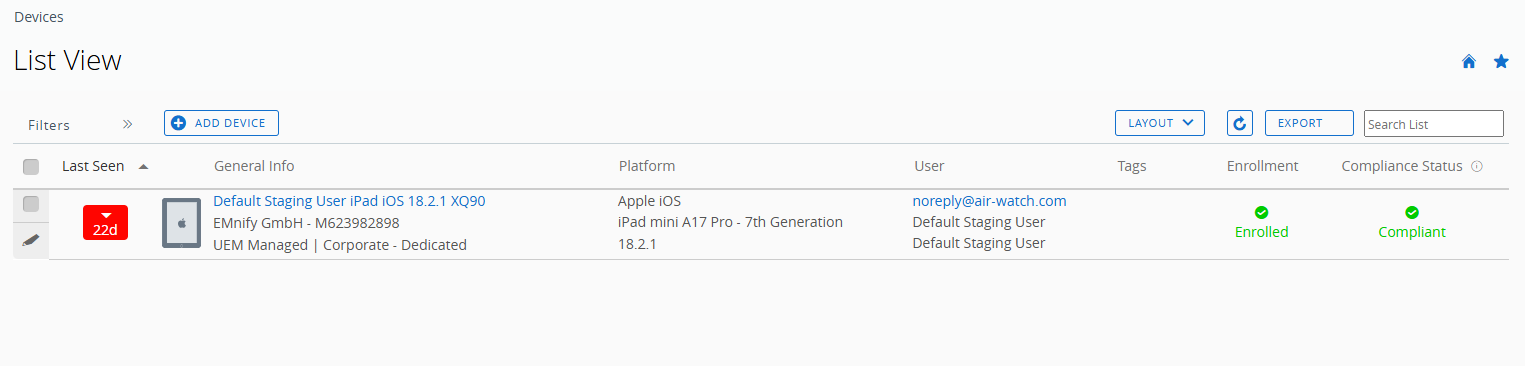
Task: Expand the Filters panel chevrons
Action: click(x=128, y=125)
